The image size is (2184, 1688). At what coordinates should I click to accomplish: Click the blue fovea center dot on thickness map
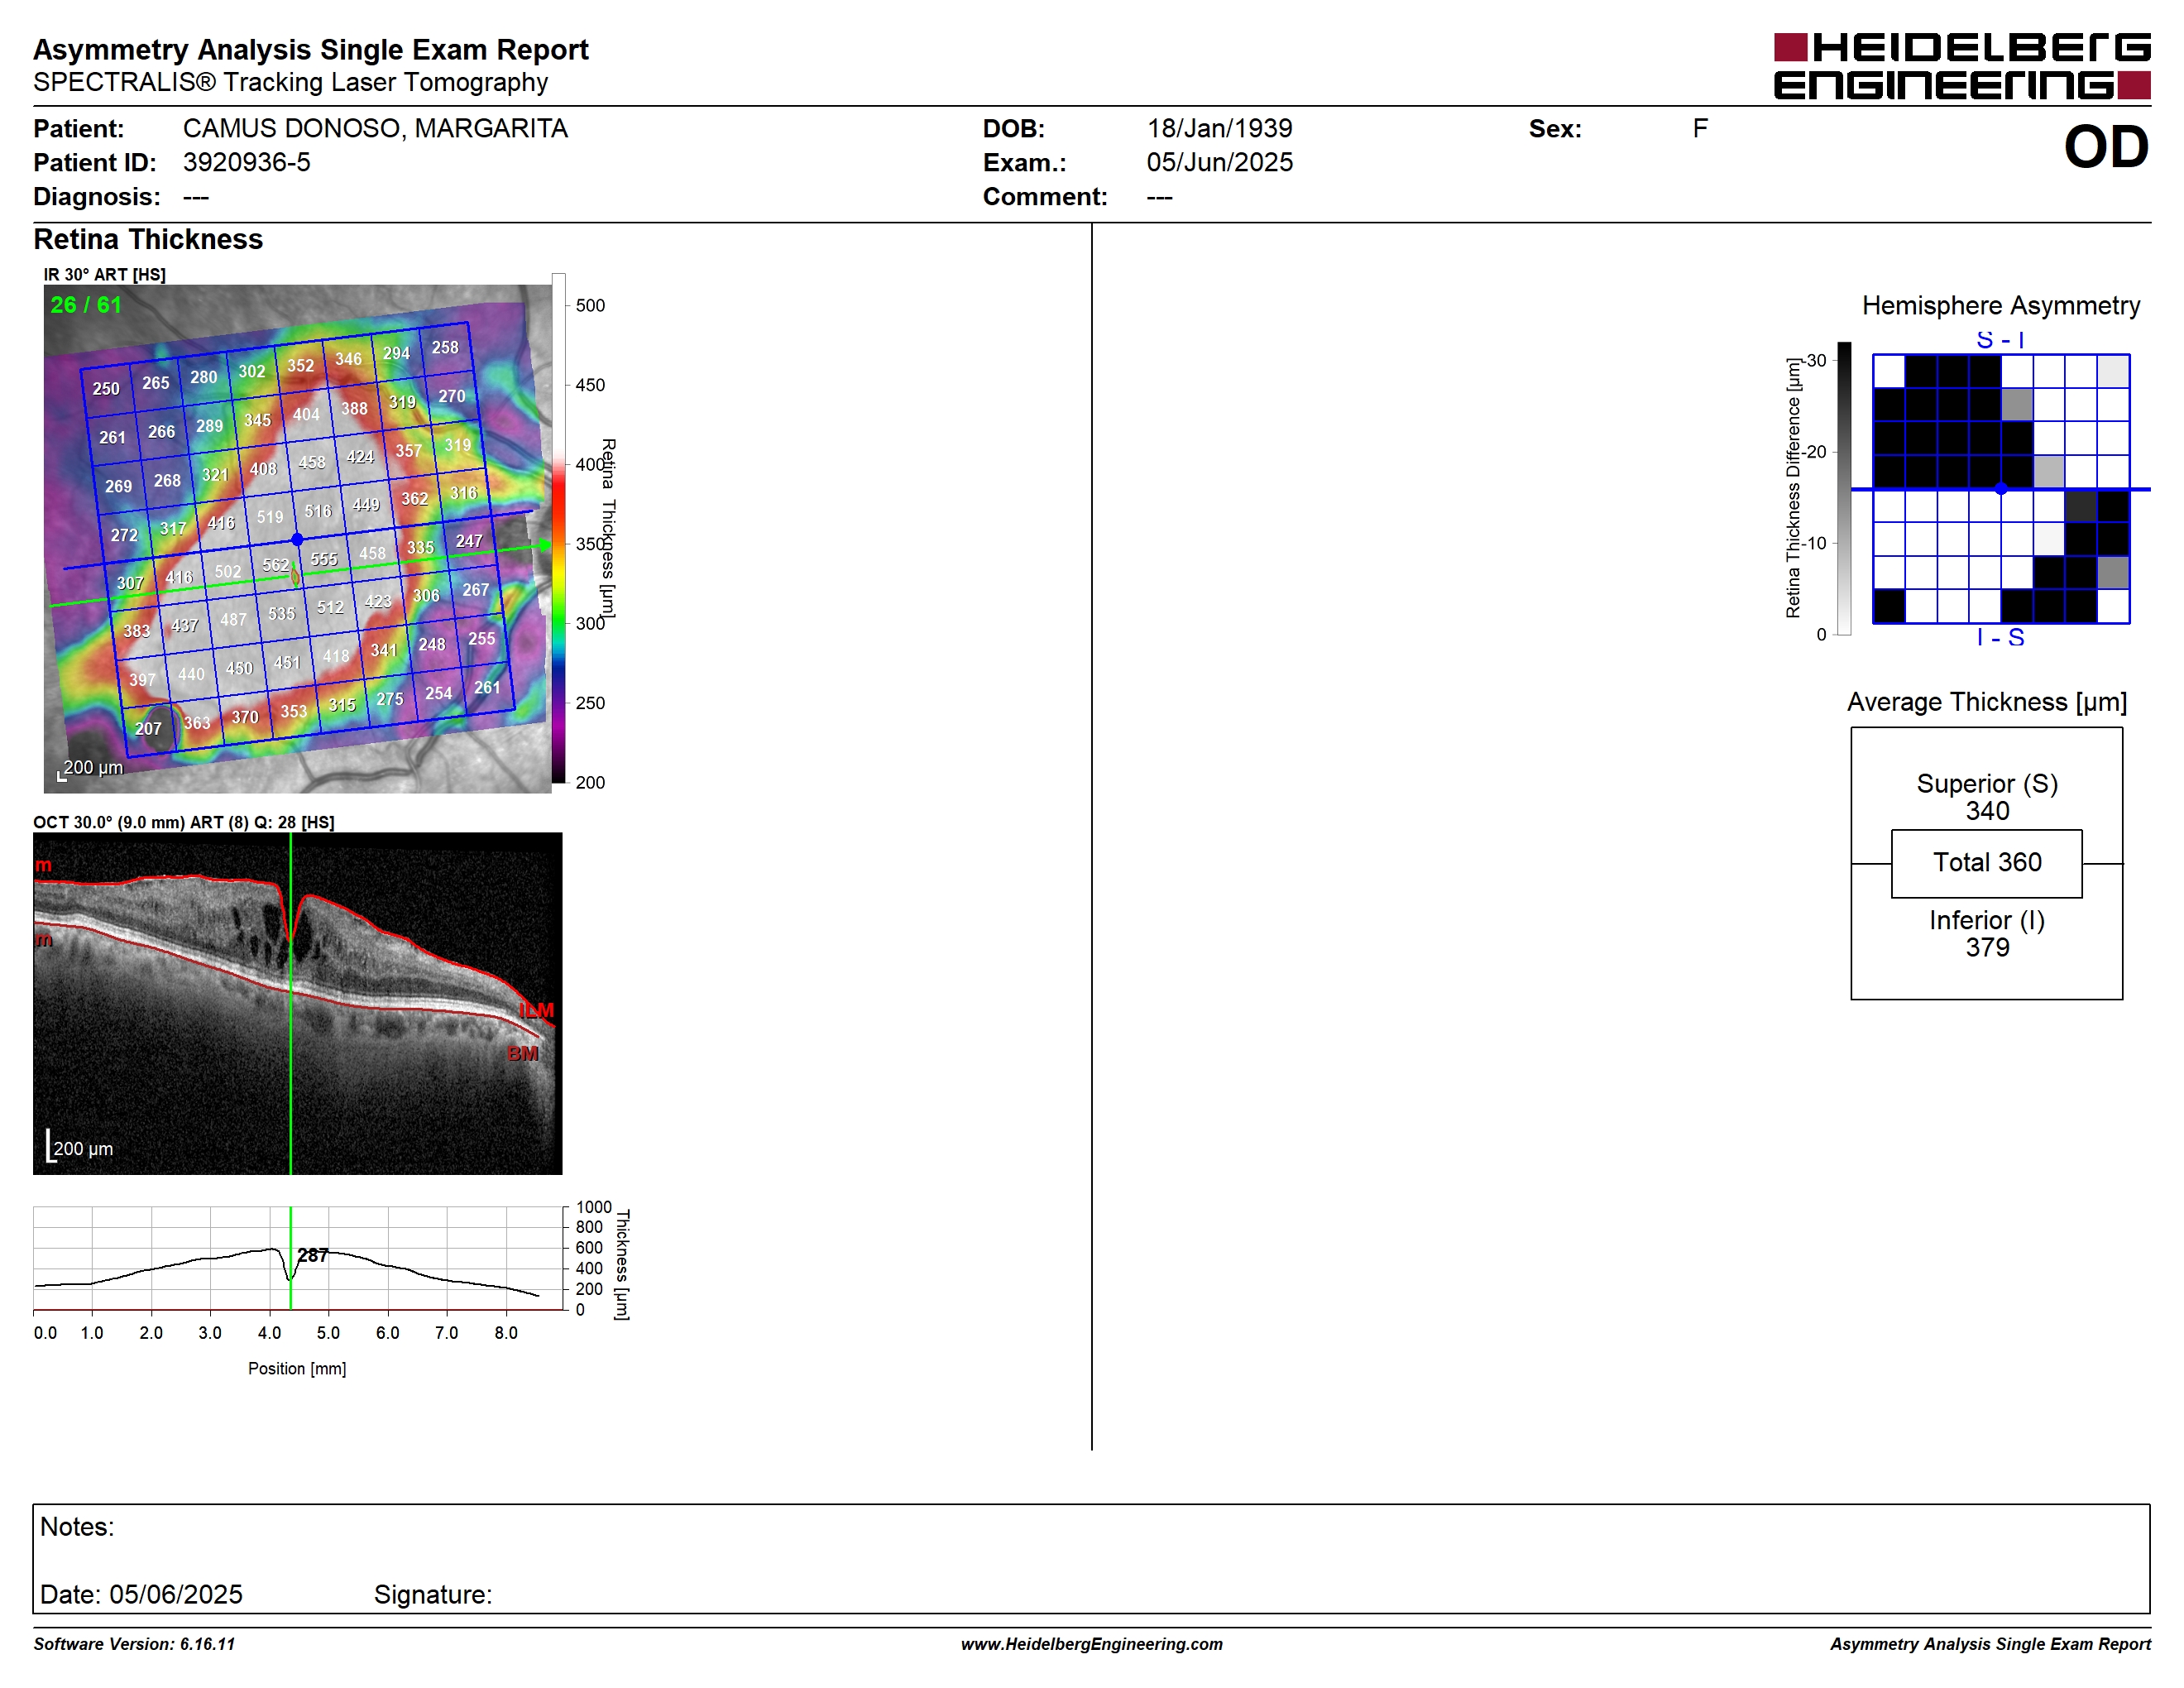[297, 540]
